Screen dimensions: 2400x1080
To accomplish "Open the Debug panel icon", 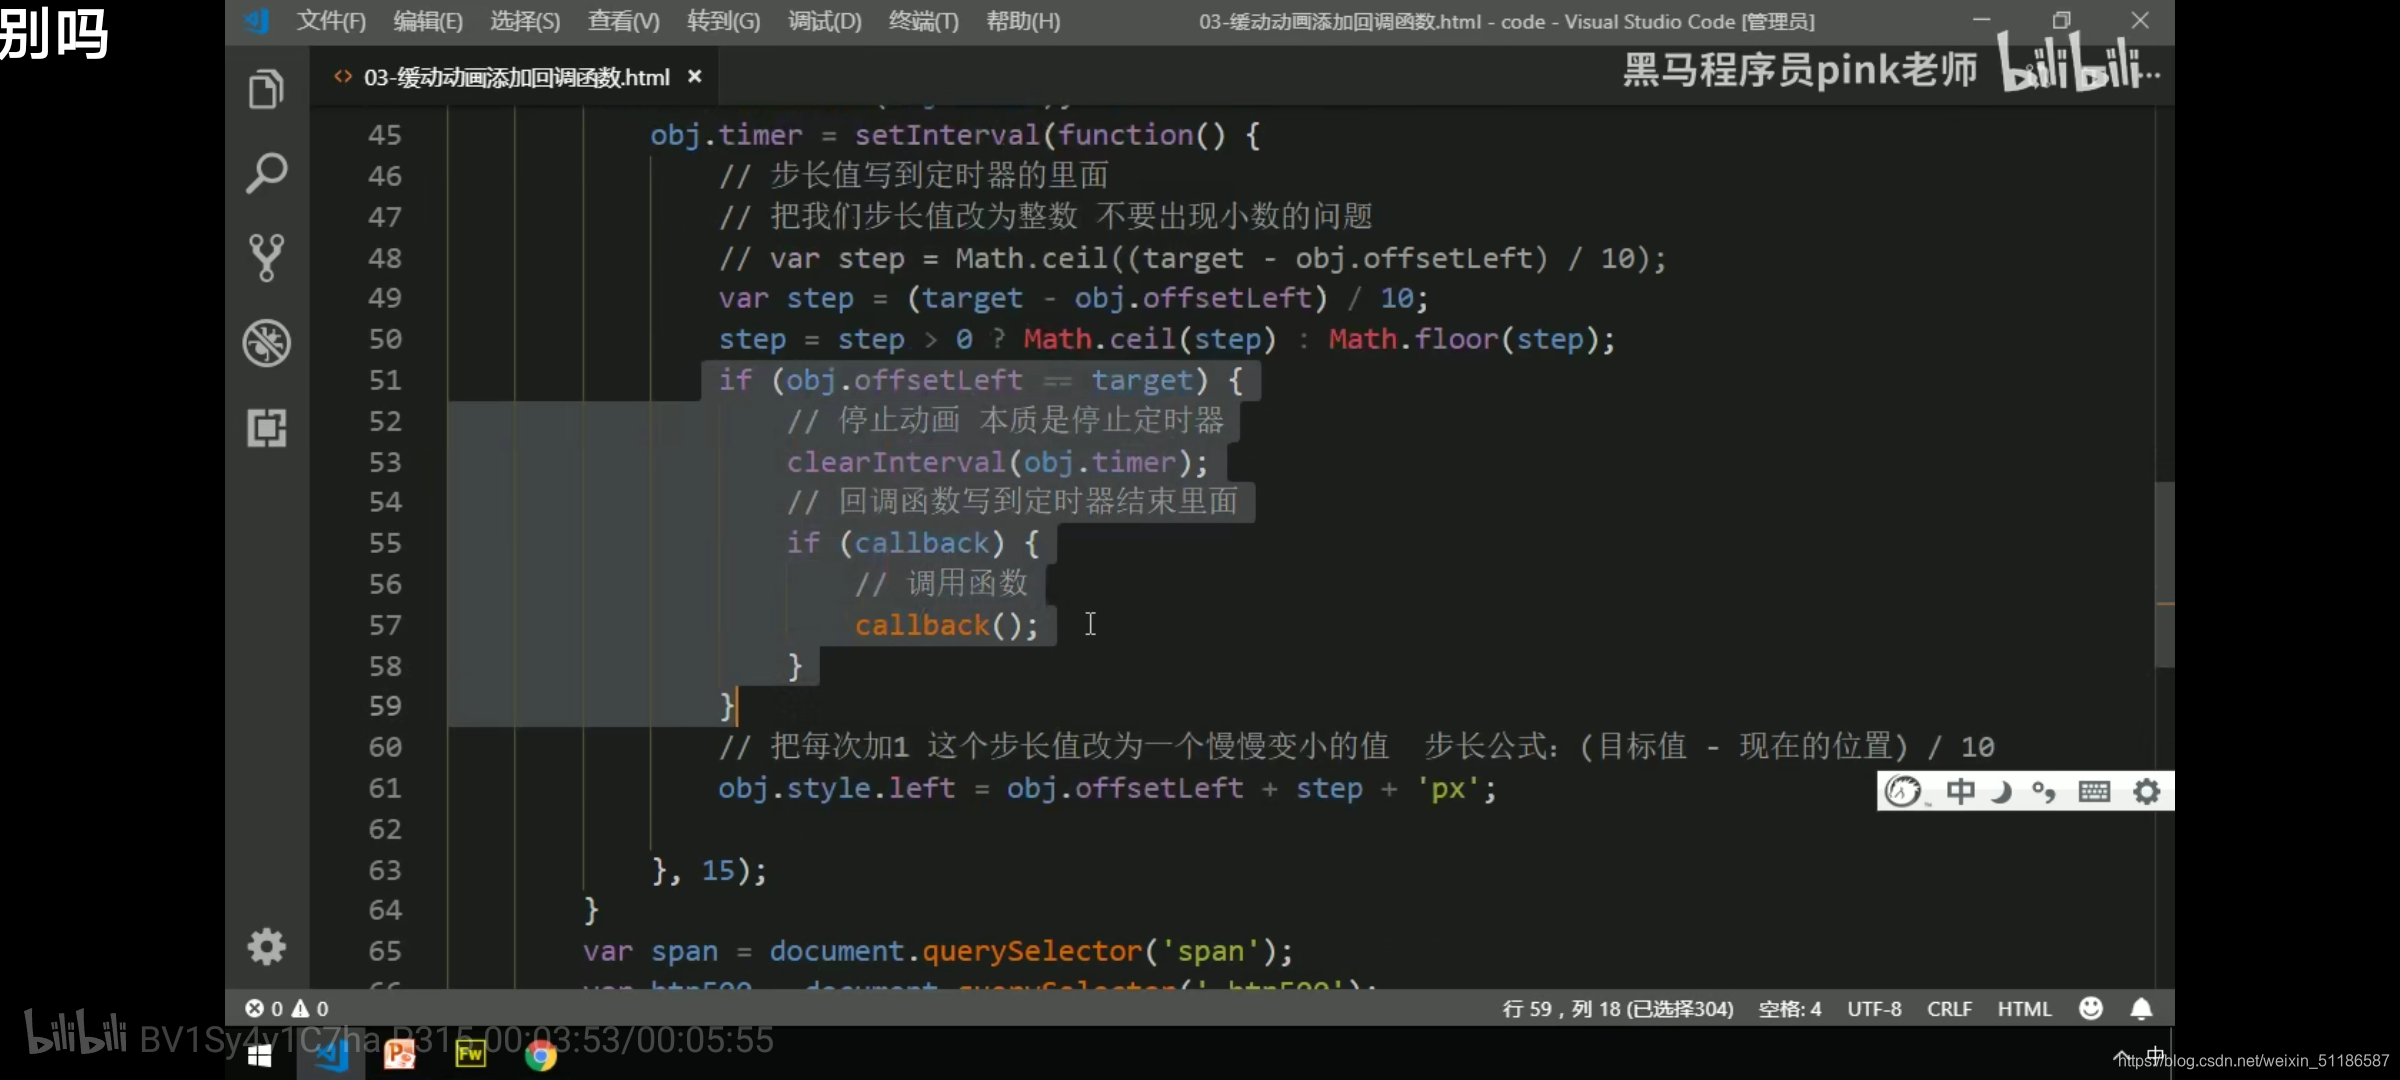I will 266,343.
